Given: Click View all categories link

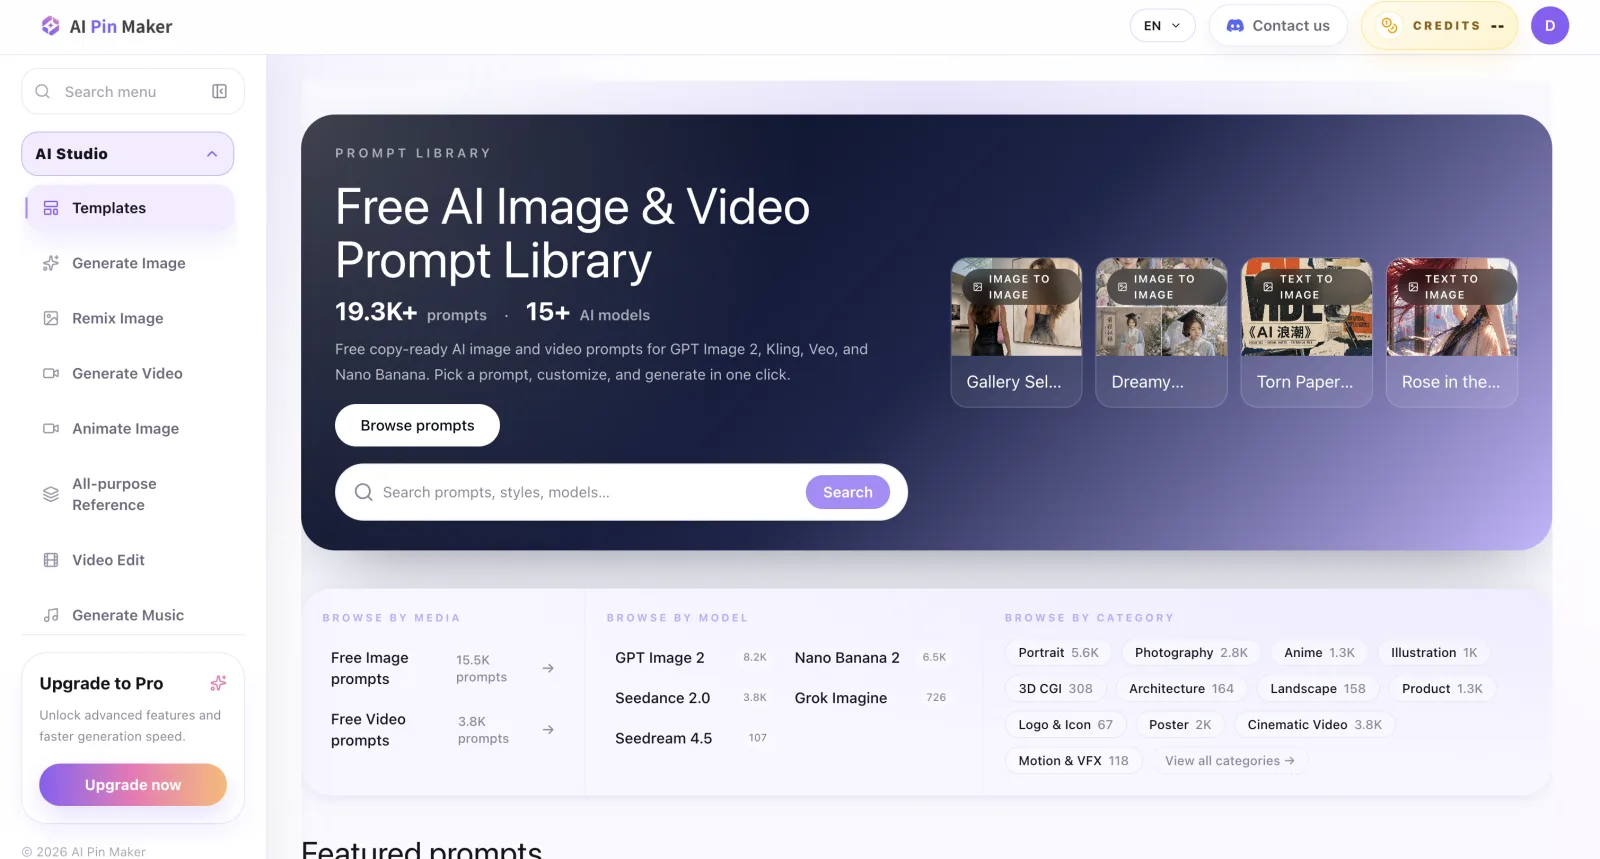Looking at the screenshot, I should click(1230, 761).
